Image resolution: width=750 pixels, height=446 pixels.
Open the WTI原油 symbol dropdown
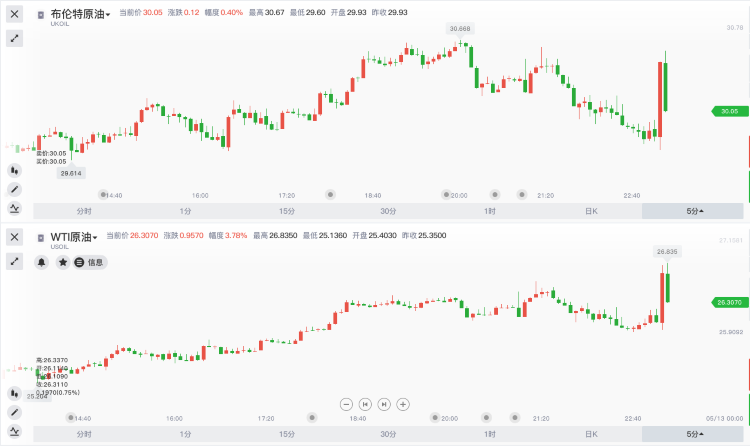pyautogui.click(x=74, y=237)
